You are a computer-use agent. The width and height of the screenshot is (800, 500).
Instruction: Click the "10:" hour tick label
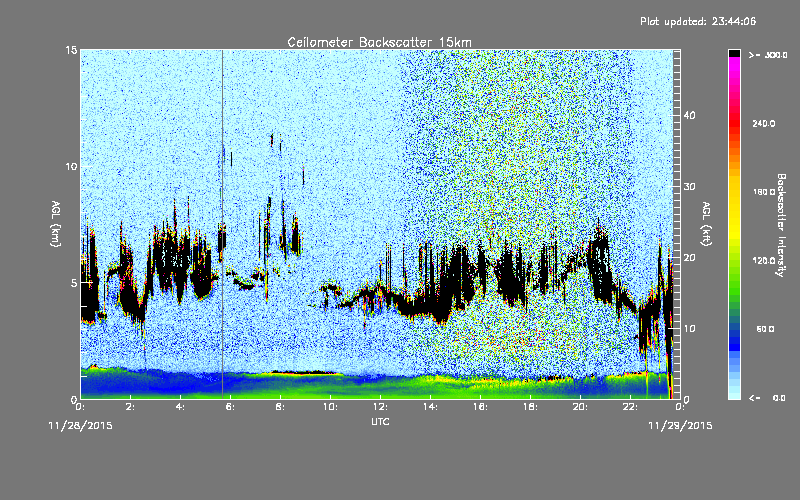coord(330,407)
